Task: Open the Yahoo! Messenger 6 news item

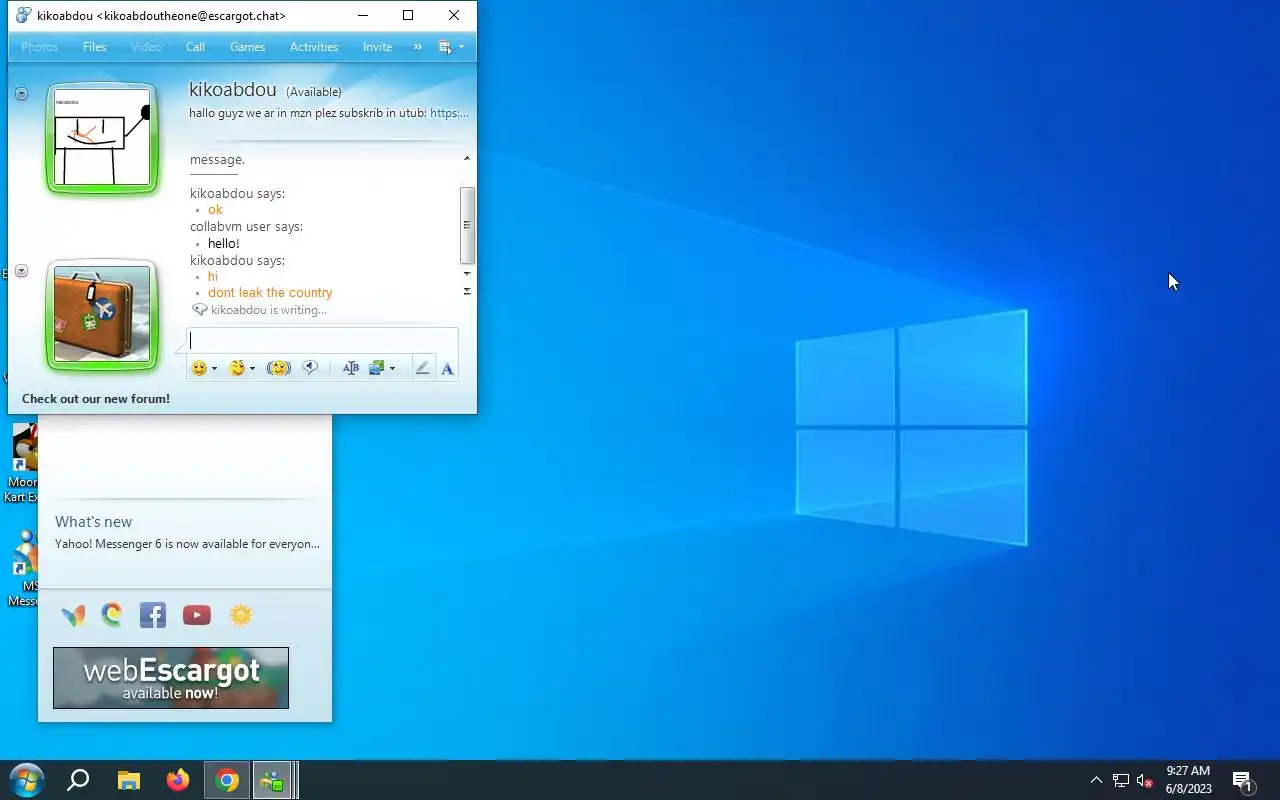Action: pyautogui.click(x=187, y=544)
